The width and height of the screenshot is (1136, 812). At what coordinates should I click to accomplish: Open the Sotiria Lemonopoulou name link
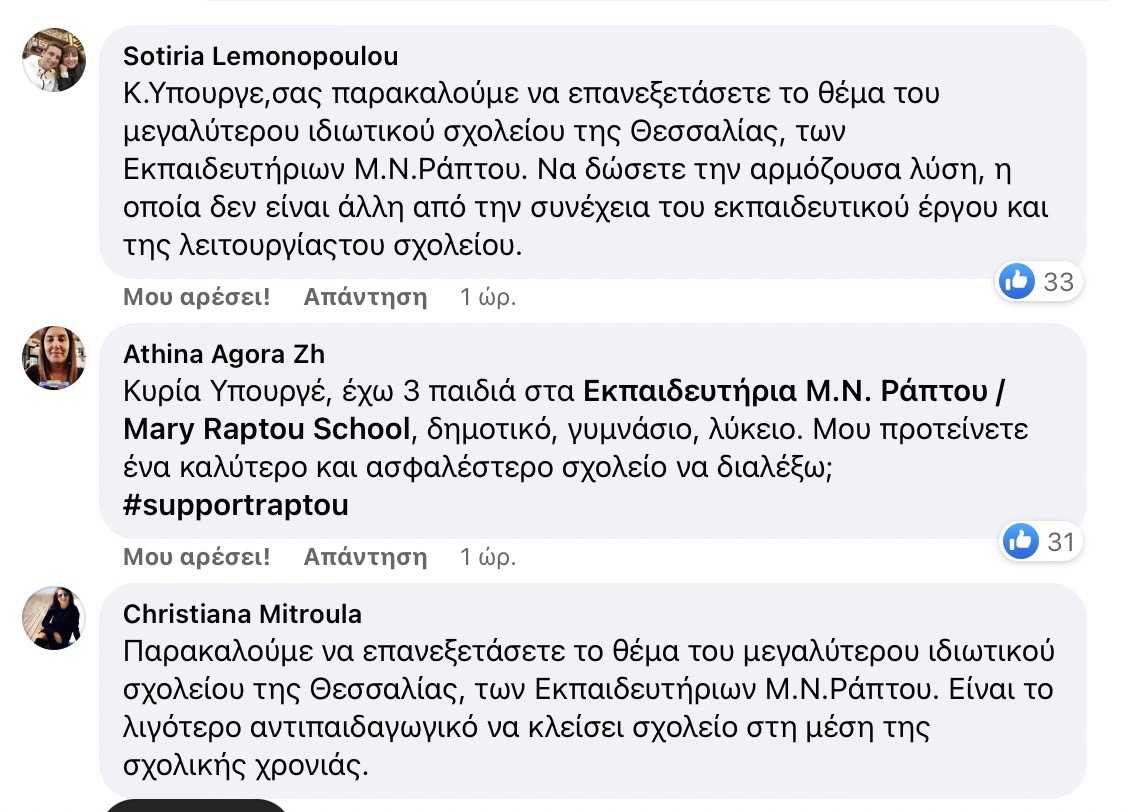[x=260, y=56]
